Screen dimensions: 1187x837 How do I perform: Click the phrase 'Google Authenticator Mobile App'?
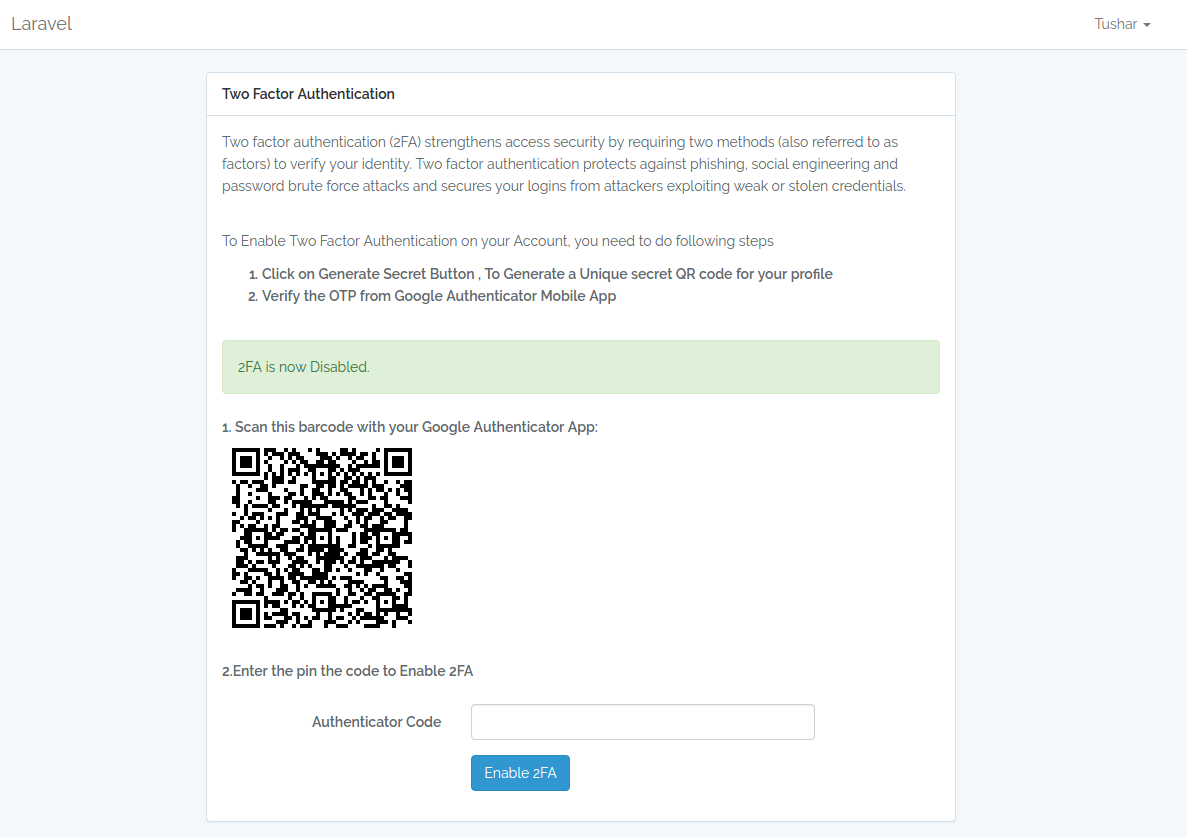505,296
